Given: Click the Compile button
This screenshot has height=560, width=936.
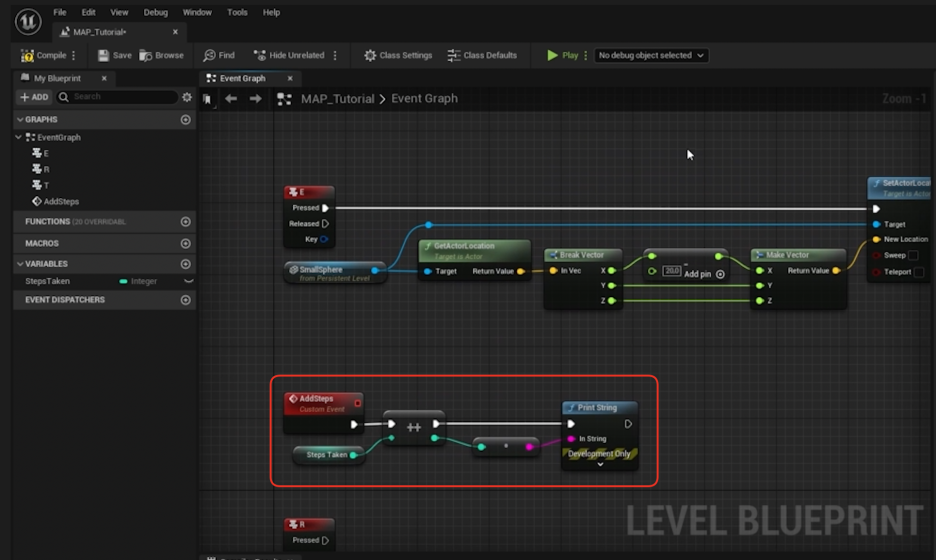Looking at the screenshot, I should click(44, 56).
